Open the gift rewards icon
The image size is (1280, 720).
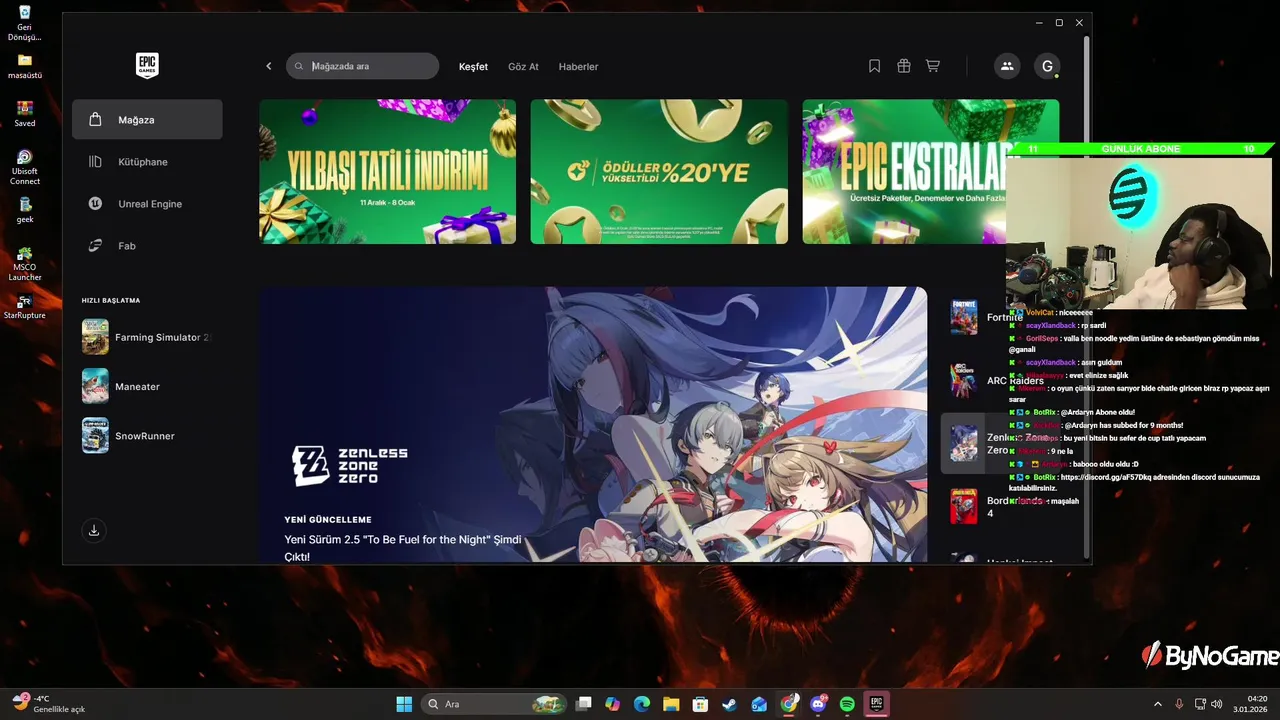903,66
